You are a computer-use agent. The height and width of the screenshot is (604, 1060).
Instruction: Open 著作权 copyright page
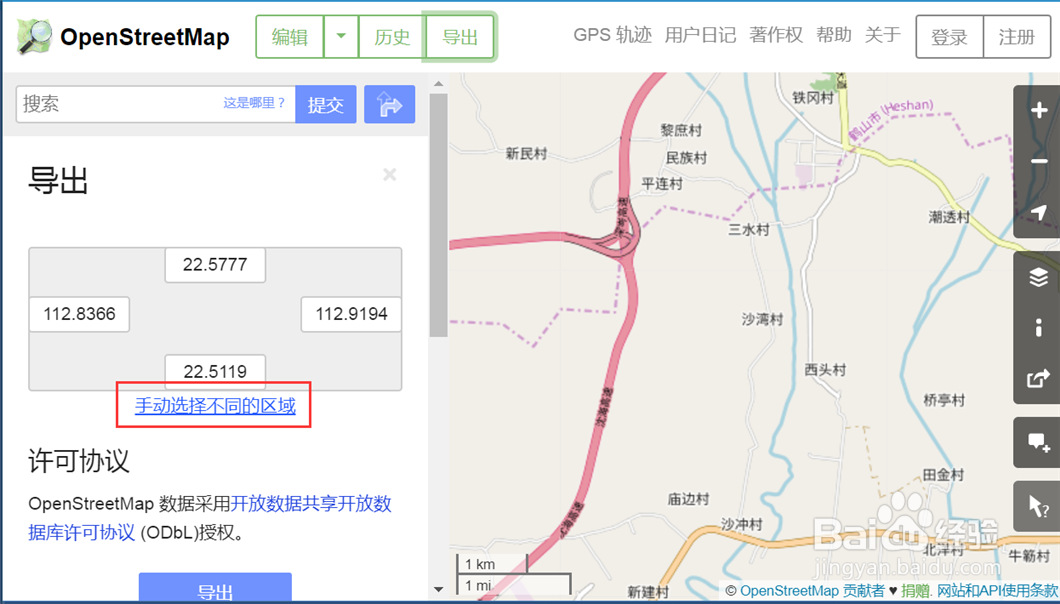click(x=776, y=35)
